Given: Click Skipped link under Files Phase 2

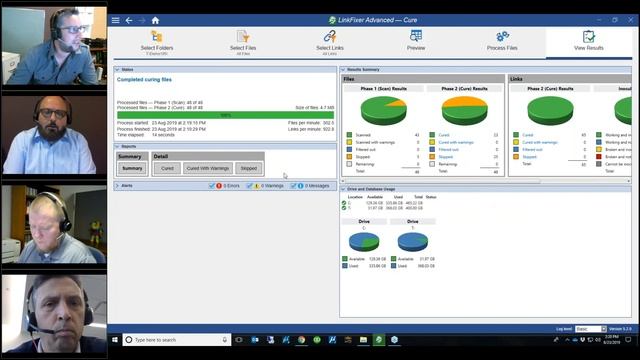Looking at the screenshot, I should (x=446, y=157).
